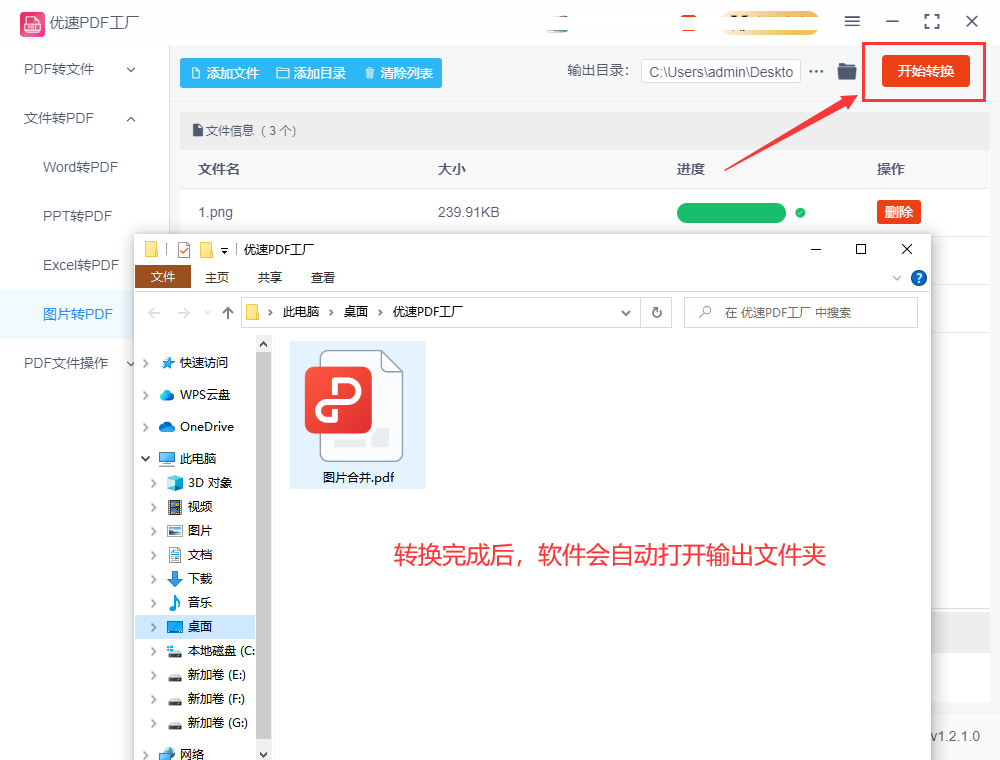Click Explorer back navigation arrow
This screenshot has height=760, width=1000.
click(x=154, y=312)
